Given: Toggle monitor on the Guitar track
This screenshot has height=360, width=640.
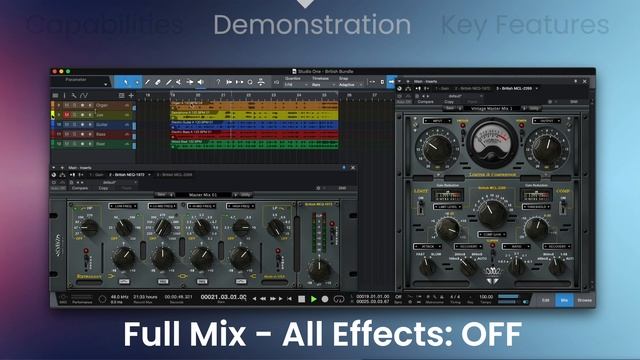Looking at the screenshot, I should pos(90,124).
